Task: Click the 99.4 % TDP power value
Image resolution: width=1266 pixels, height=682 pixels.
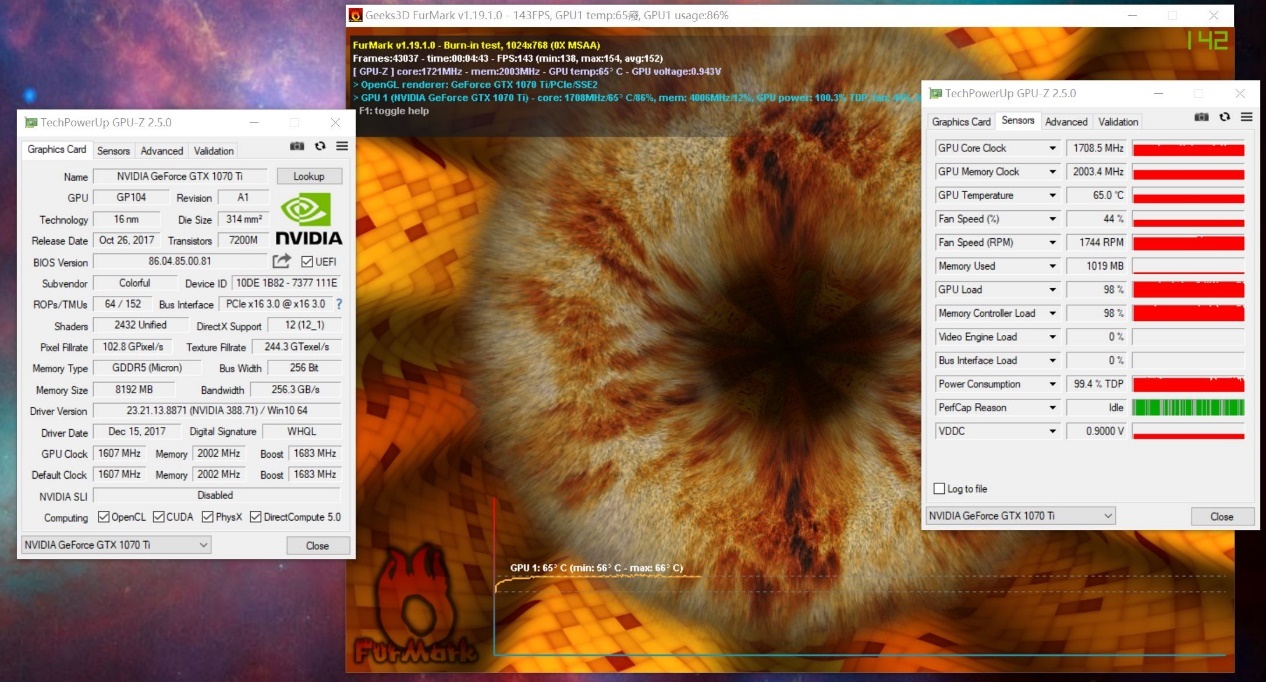Action: point(1097,384)
